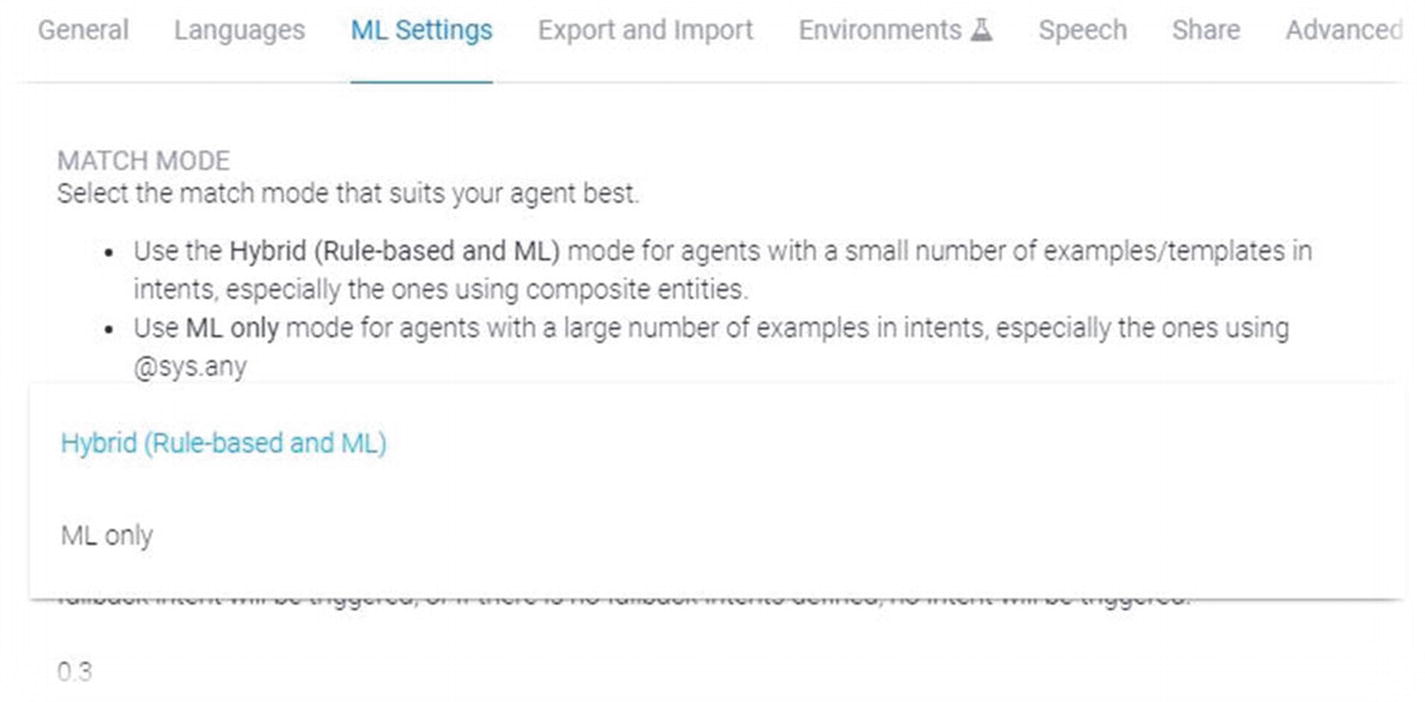Screen dimensions: 1425x702
Task: Click the 0.3 threshold value field
Action: (x=75, y=672)
